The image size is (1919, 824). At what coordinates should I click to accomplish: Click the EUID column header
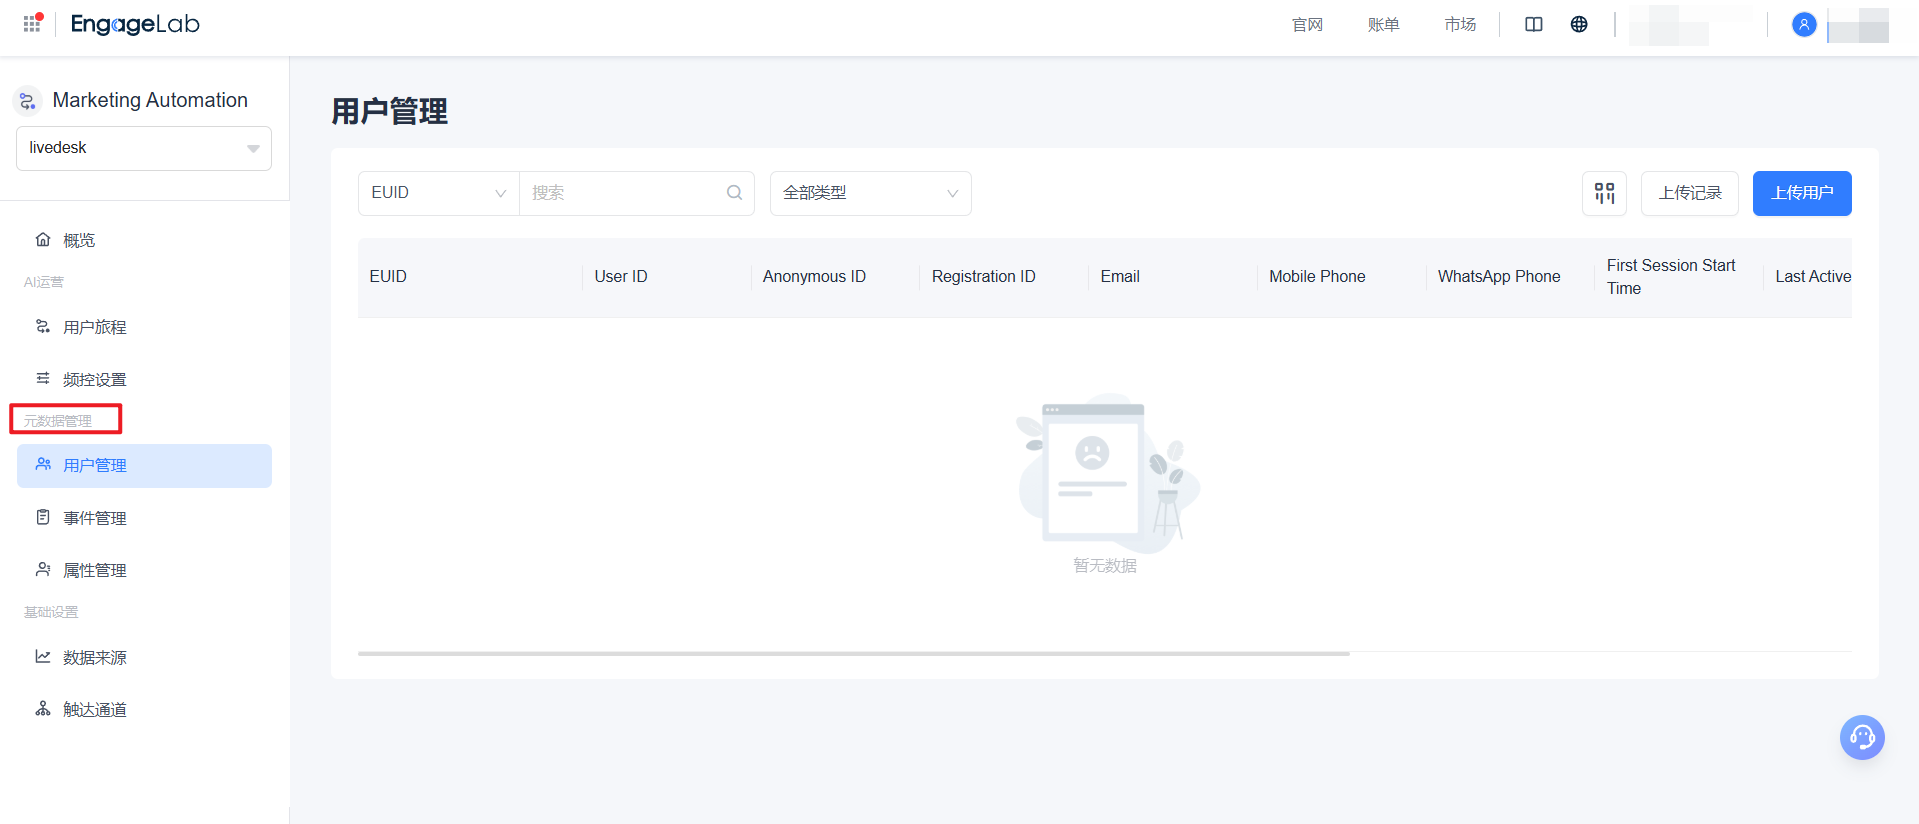point(470,277)
